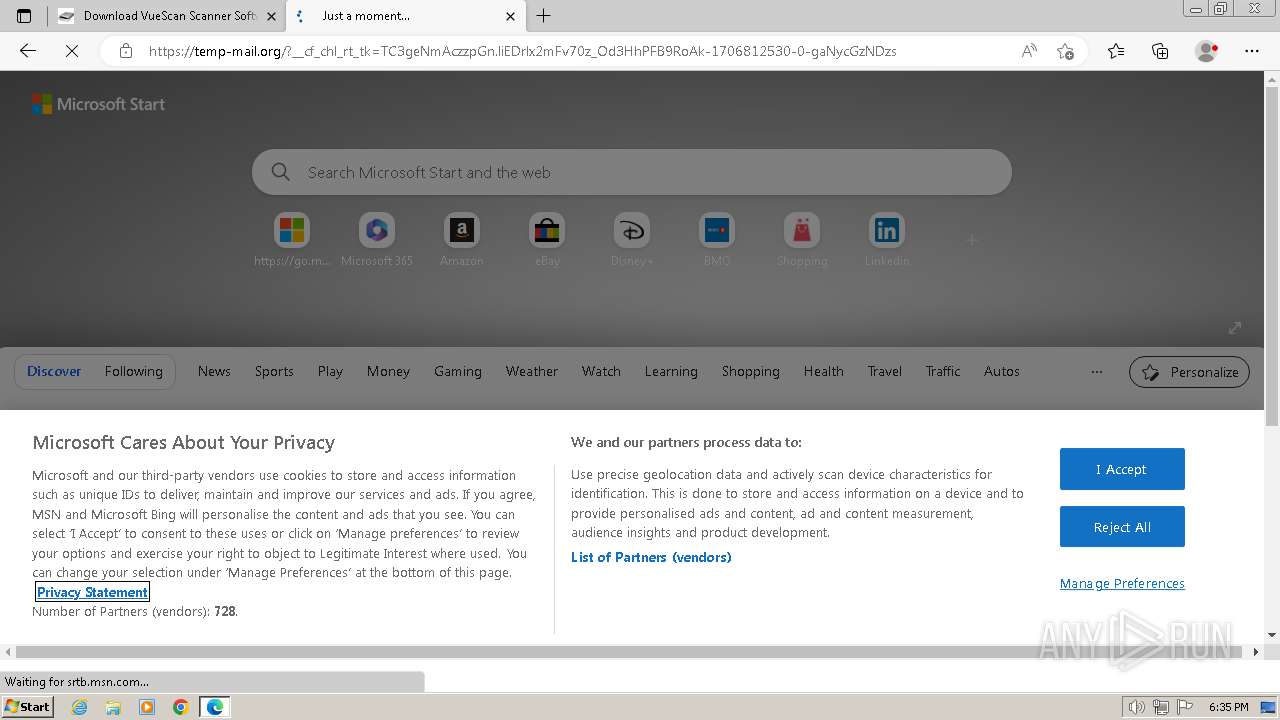Open the volume tray icon
Viewport: 1280px width, 720px height.
(x=1137, y=707)
